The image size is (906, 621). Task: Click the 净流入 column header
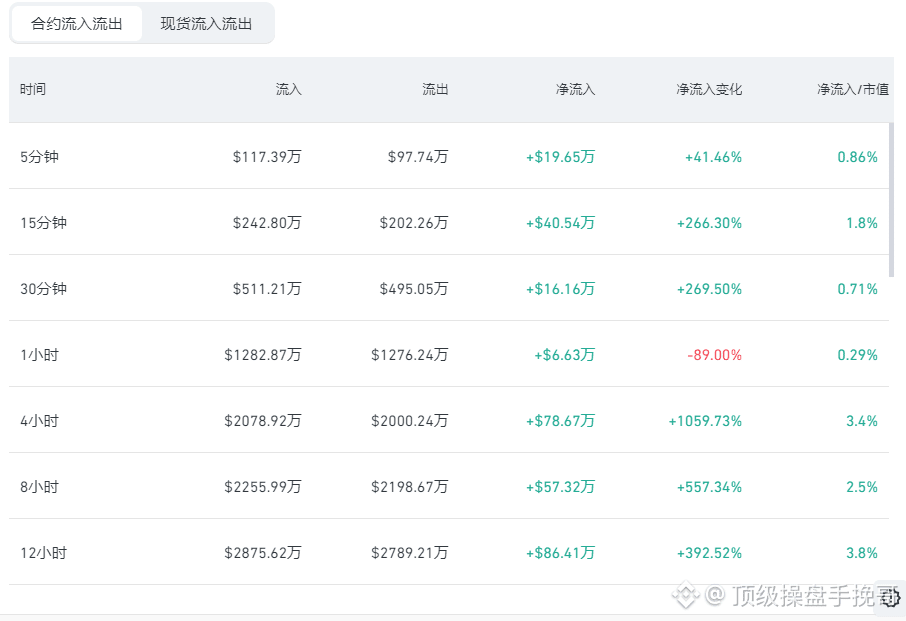coord(575,89)
